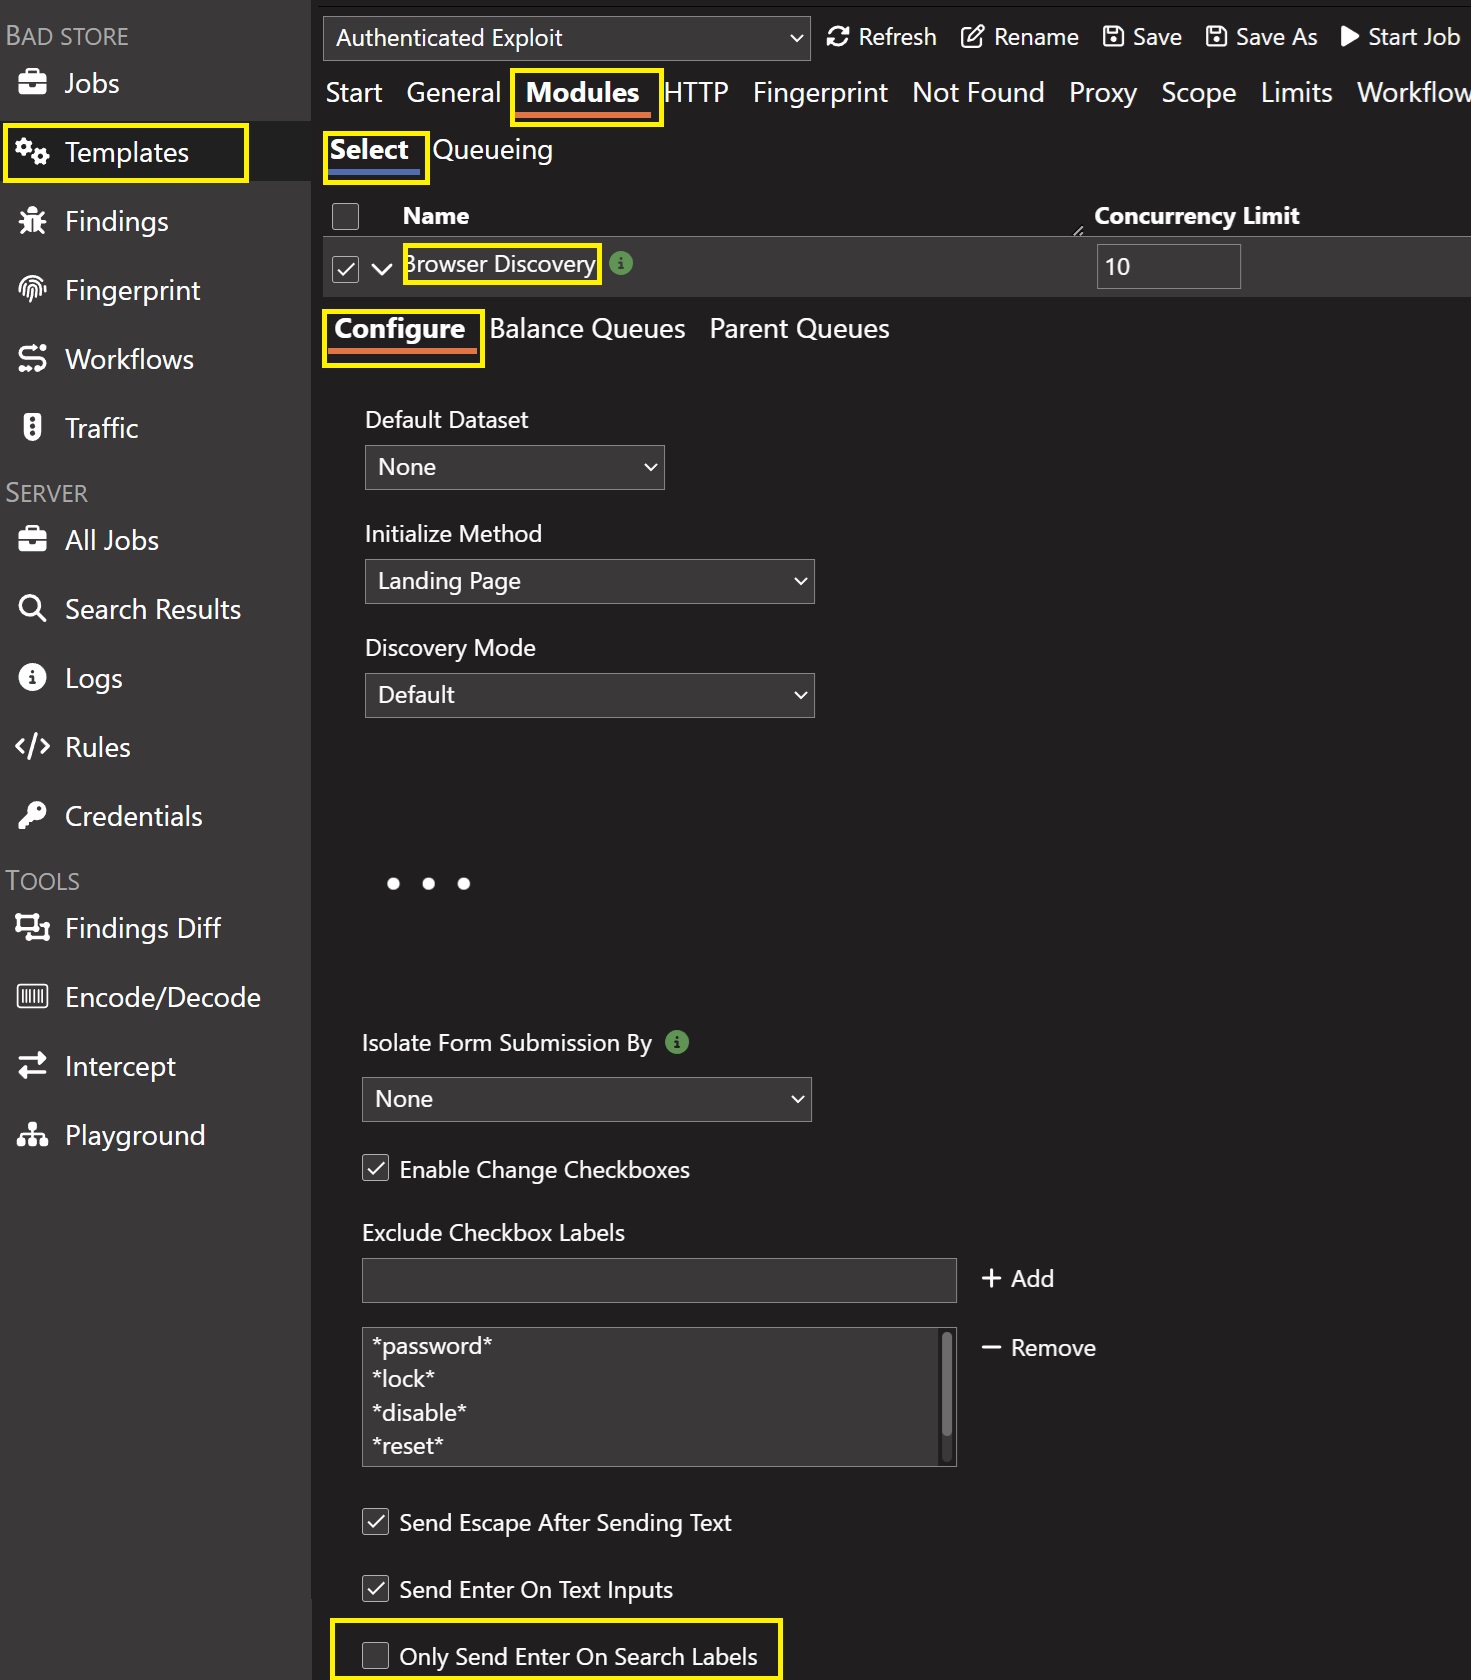The height and width of the screenshot is (1680, 1471).
Task: Click the Remove button
Action: [x=1039, y=1348]
